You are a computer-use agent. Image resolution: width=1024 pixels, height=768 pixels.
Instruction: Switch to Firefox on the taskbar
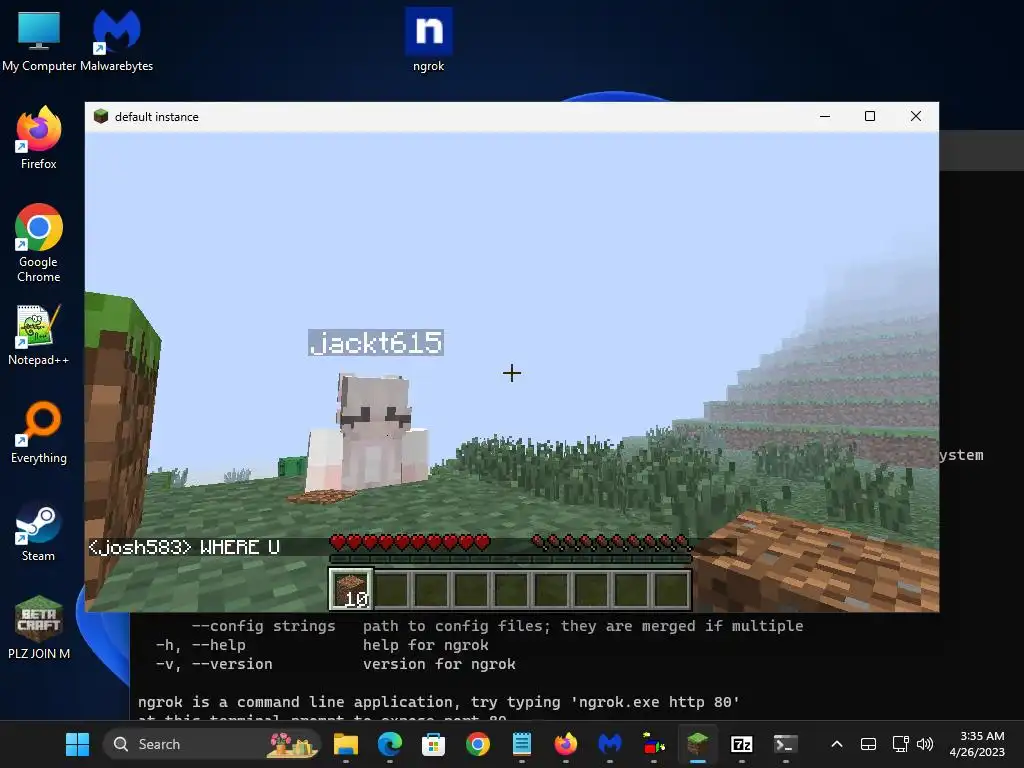pyautogui.click(x=566, y=744)
